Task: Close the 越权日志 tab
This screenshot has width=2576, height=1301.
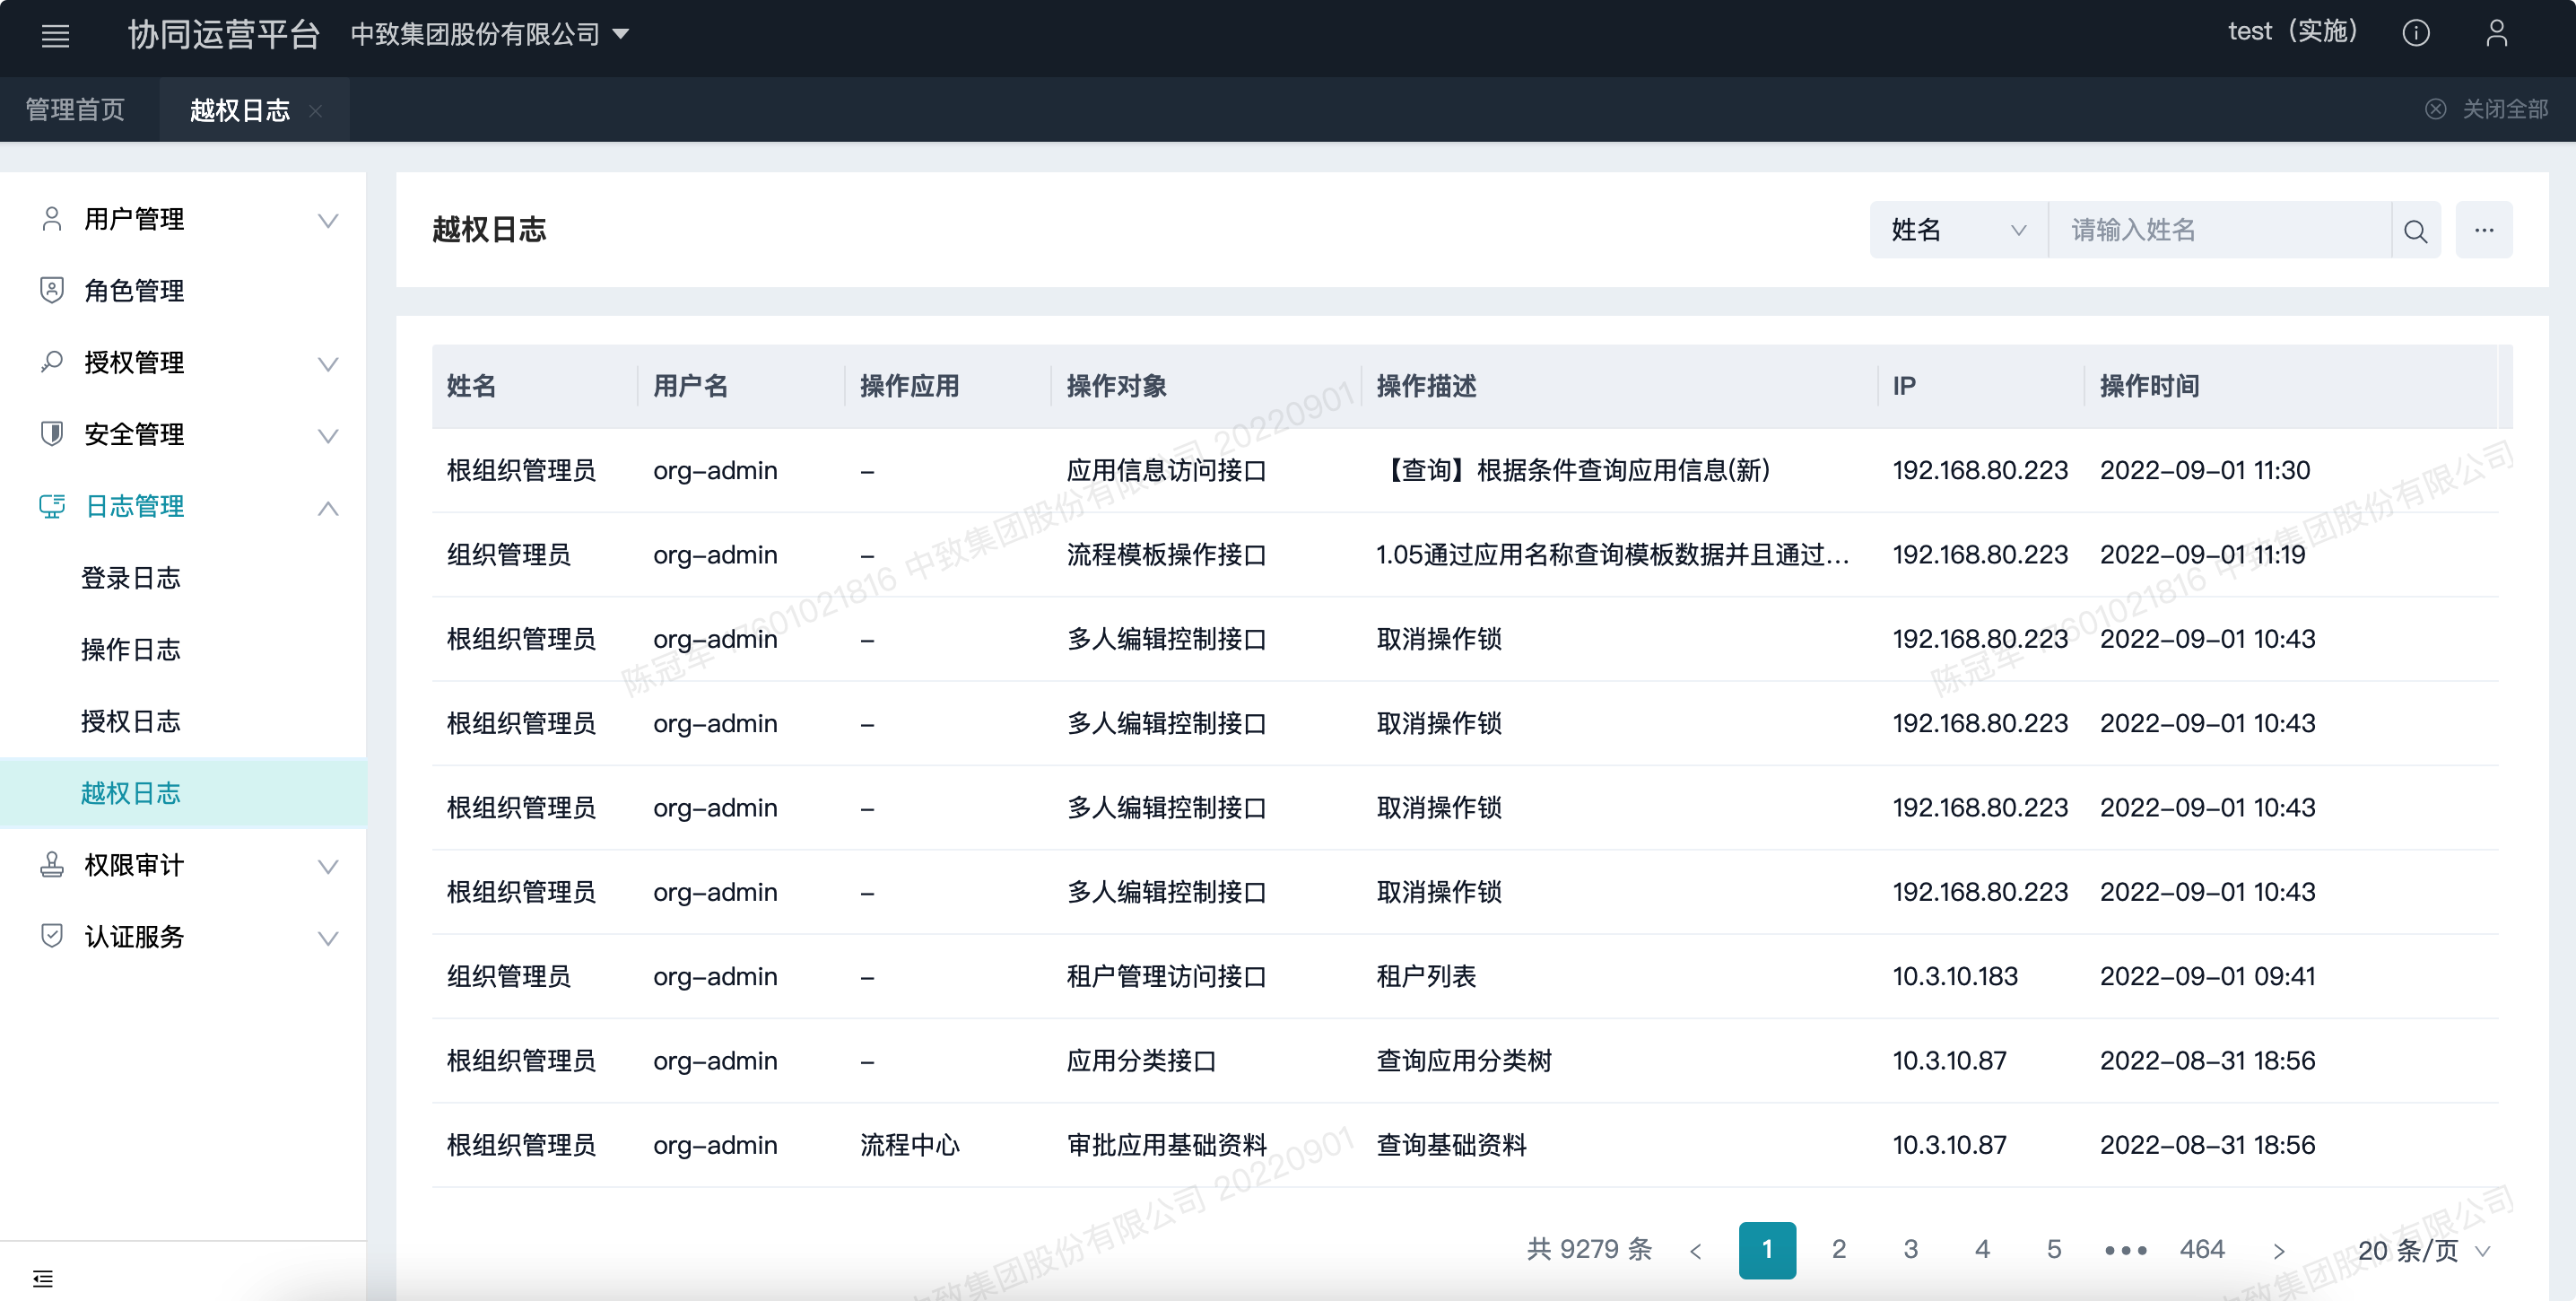Action: click(x=315, y=111)
